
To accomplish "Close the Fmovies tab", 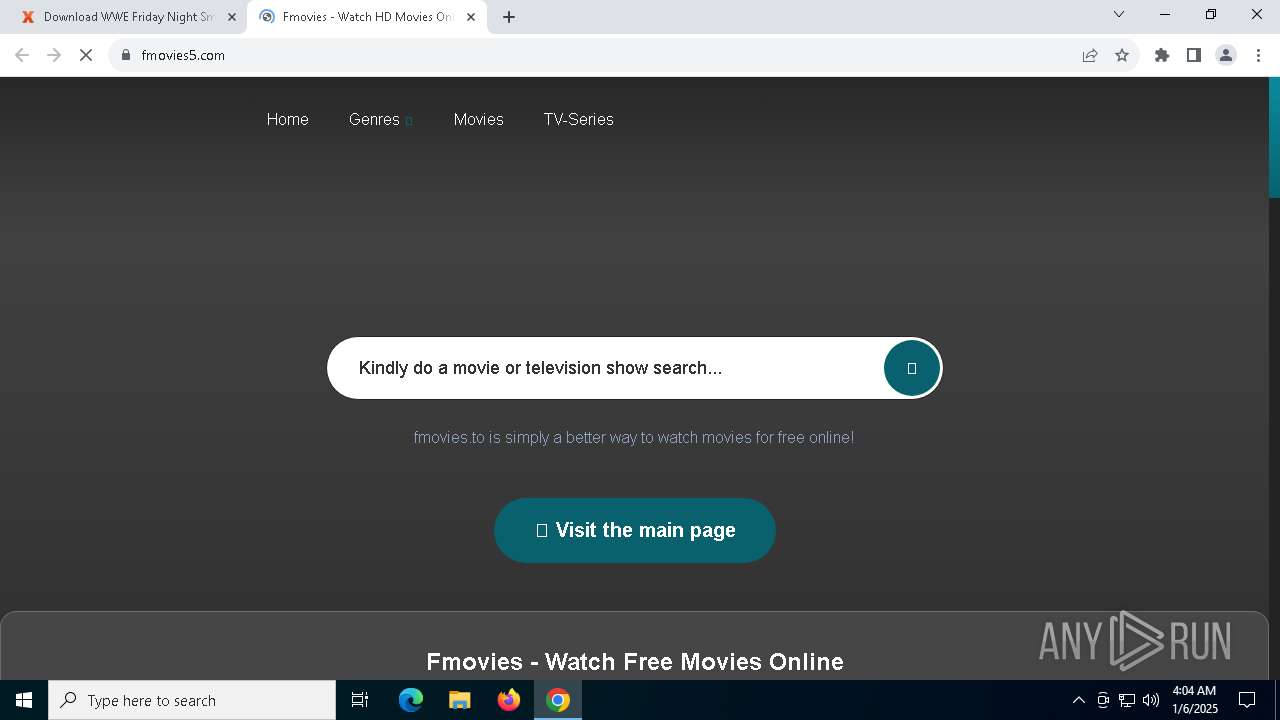I will click(471, 17).
